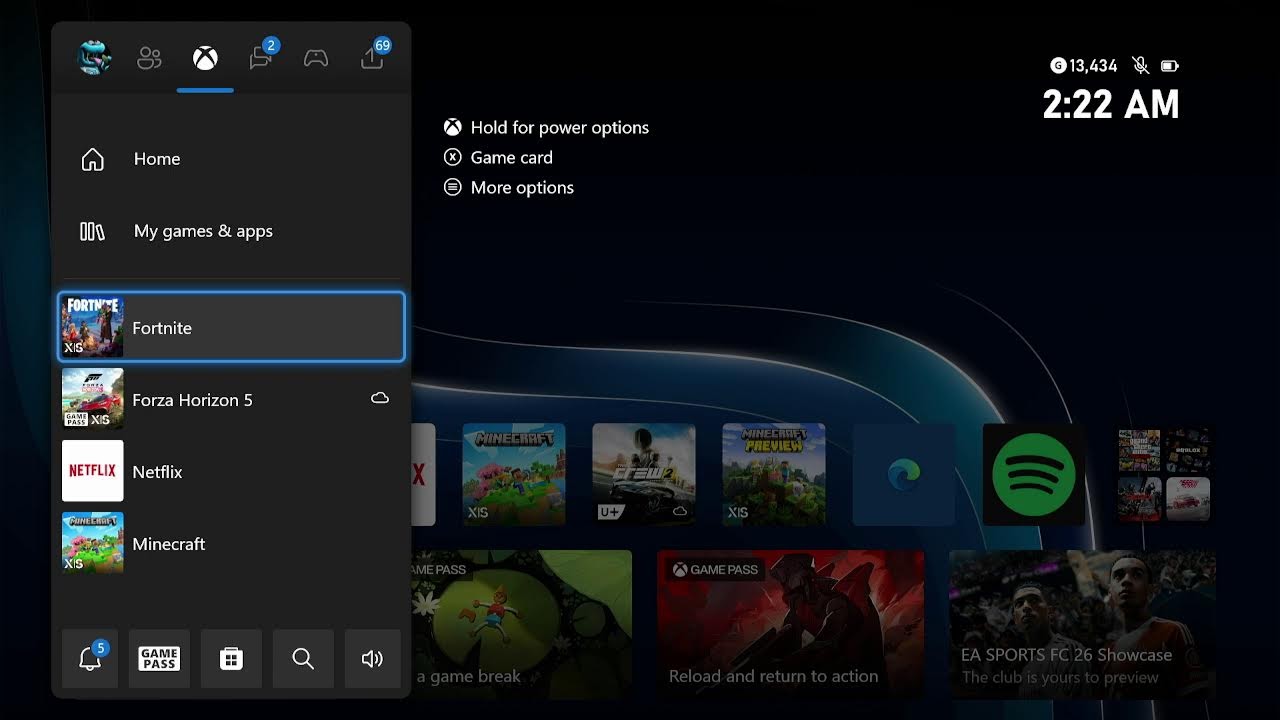Open My games & apps
Viewport: 1280px width, 720px height.
pos(231,231)
